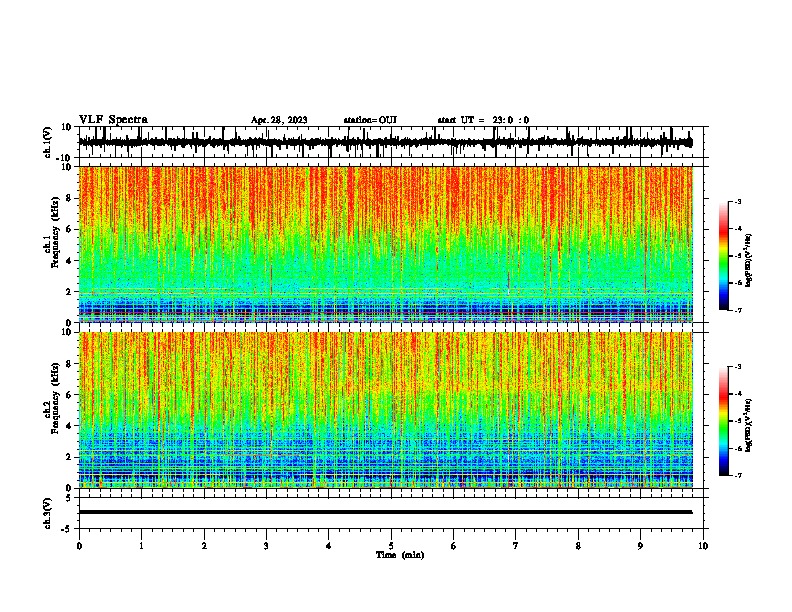Click time axis tick label "9"

coord(640,546)
